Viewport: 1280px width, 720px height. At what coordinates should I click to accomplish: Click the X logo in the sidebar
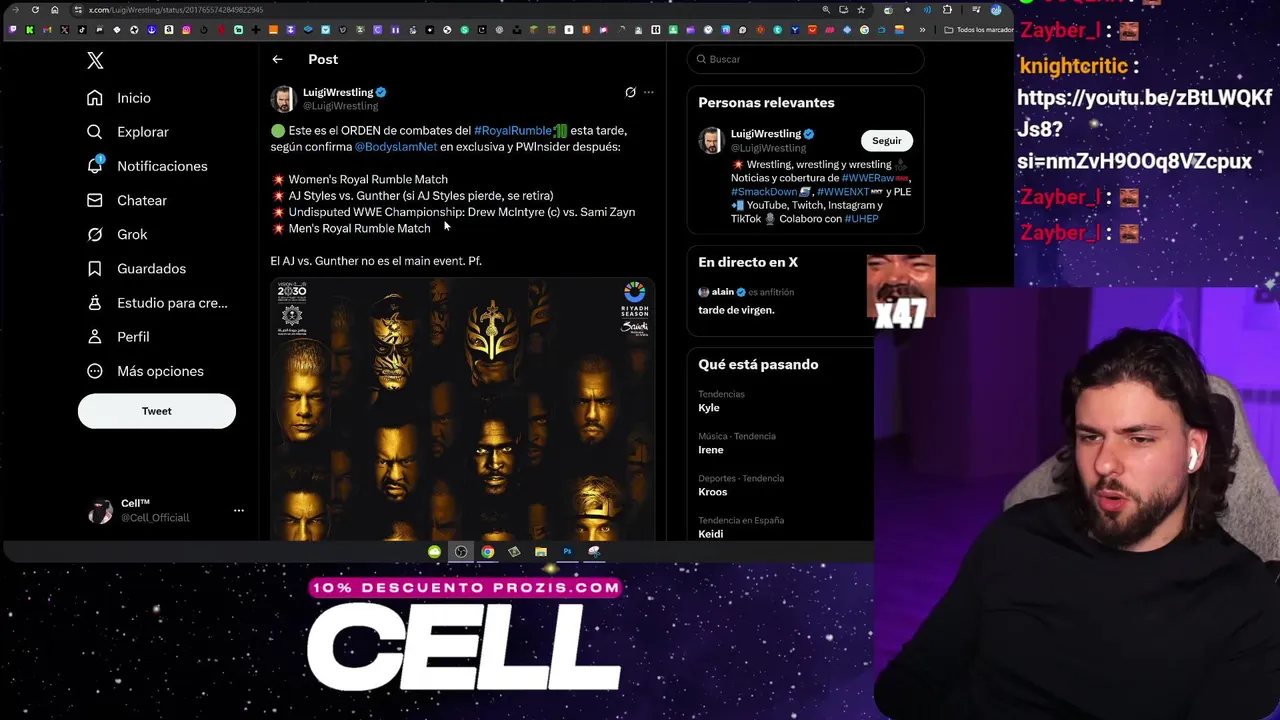[95, 61]
